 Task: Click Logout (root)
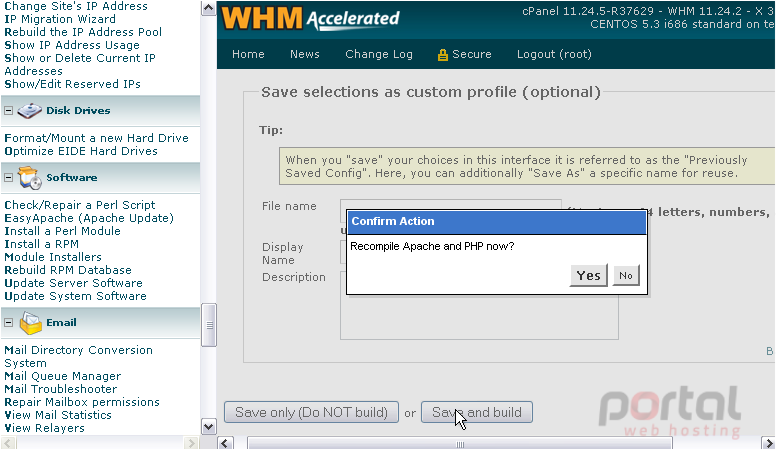coord(554,54)
